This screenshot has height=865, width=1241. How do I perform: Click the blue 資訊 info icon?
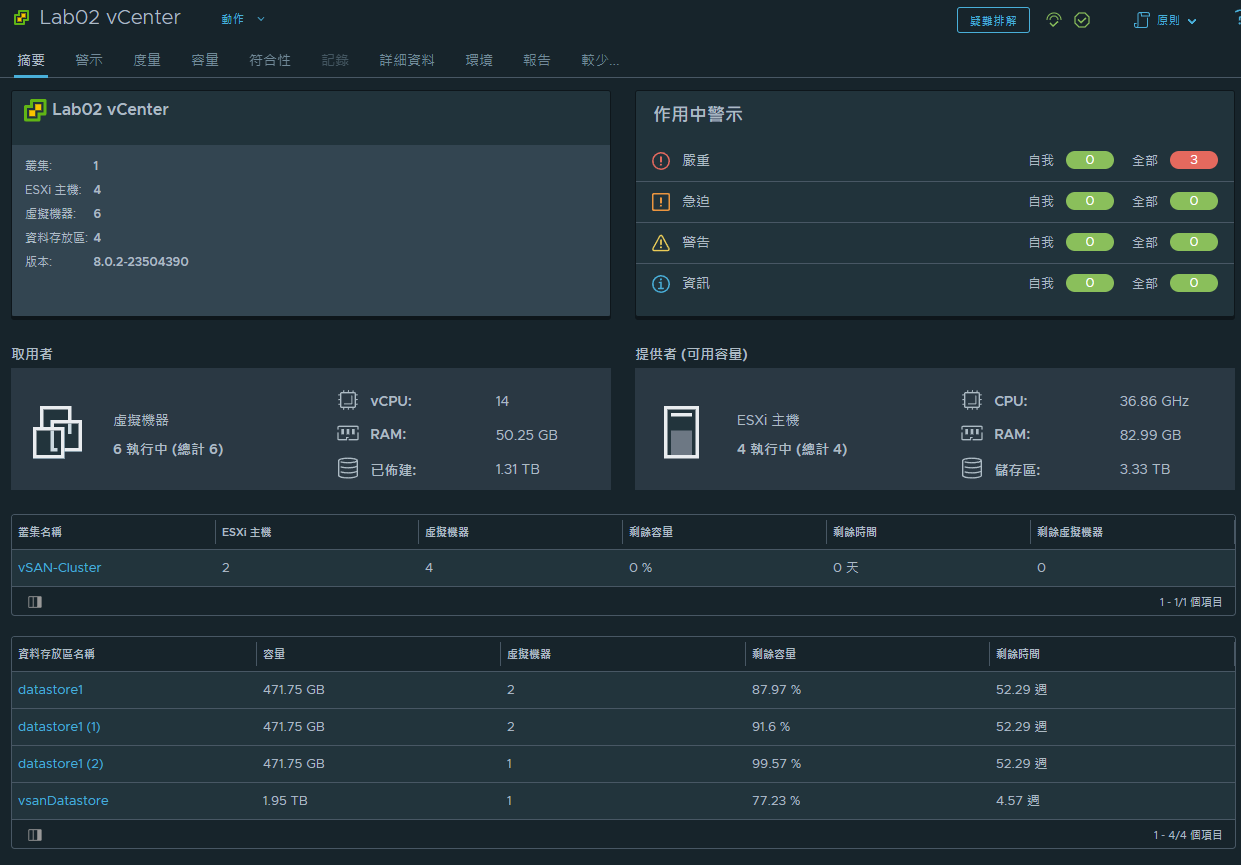[x=661, y=284]
